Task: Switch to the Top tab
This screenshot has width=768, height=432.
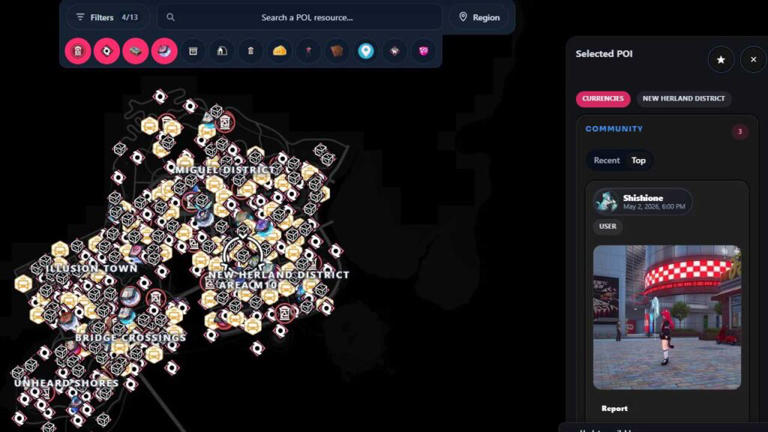Action: tap(638, 160)
